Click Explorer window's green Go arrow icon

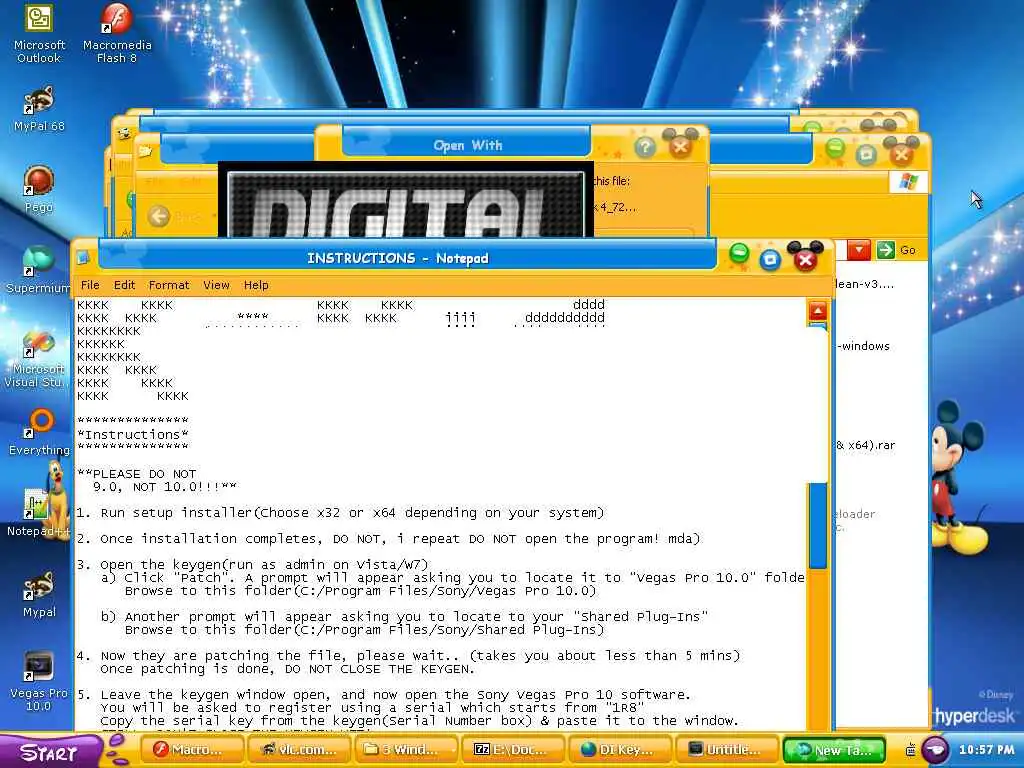coord(886,249)
